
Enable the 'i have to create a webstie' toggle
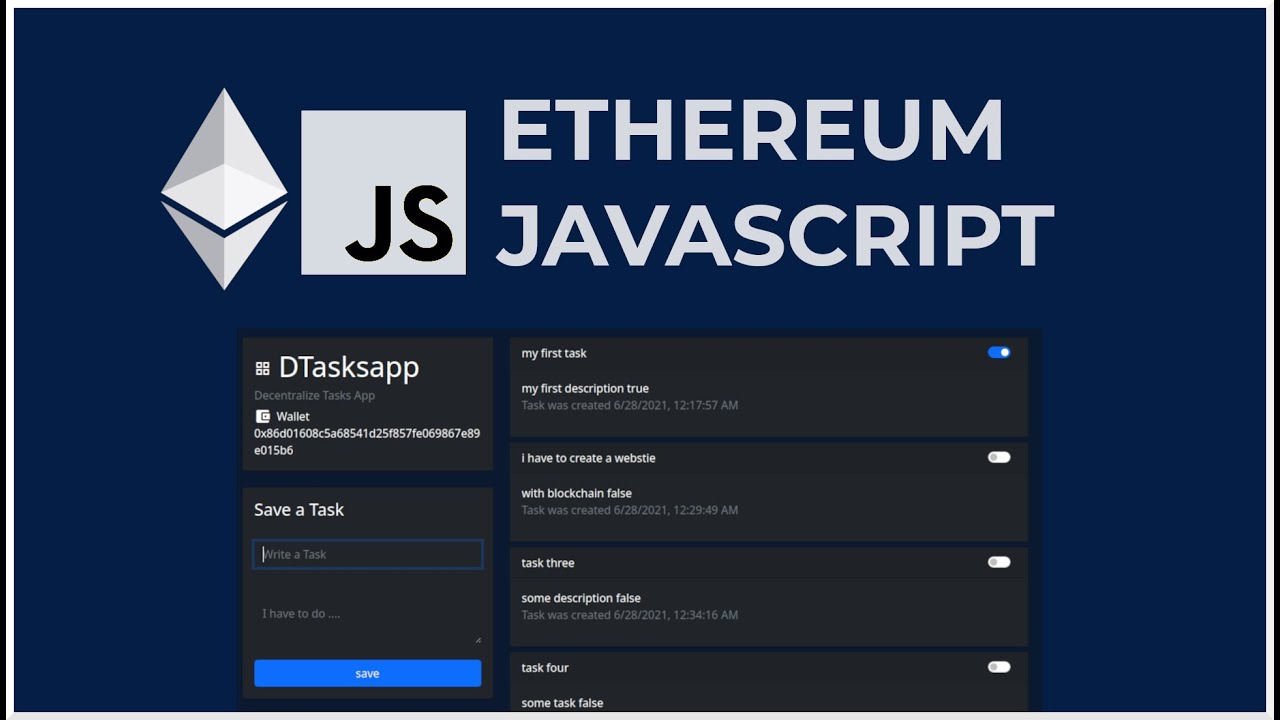(x=999, y=457)
